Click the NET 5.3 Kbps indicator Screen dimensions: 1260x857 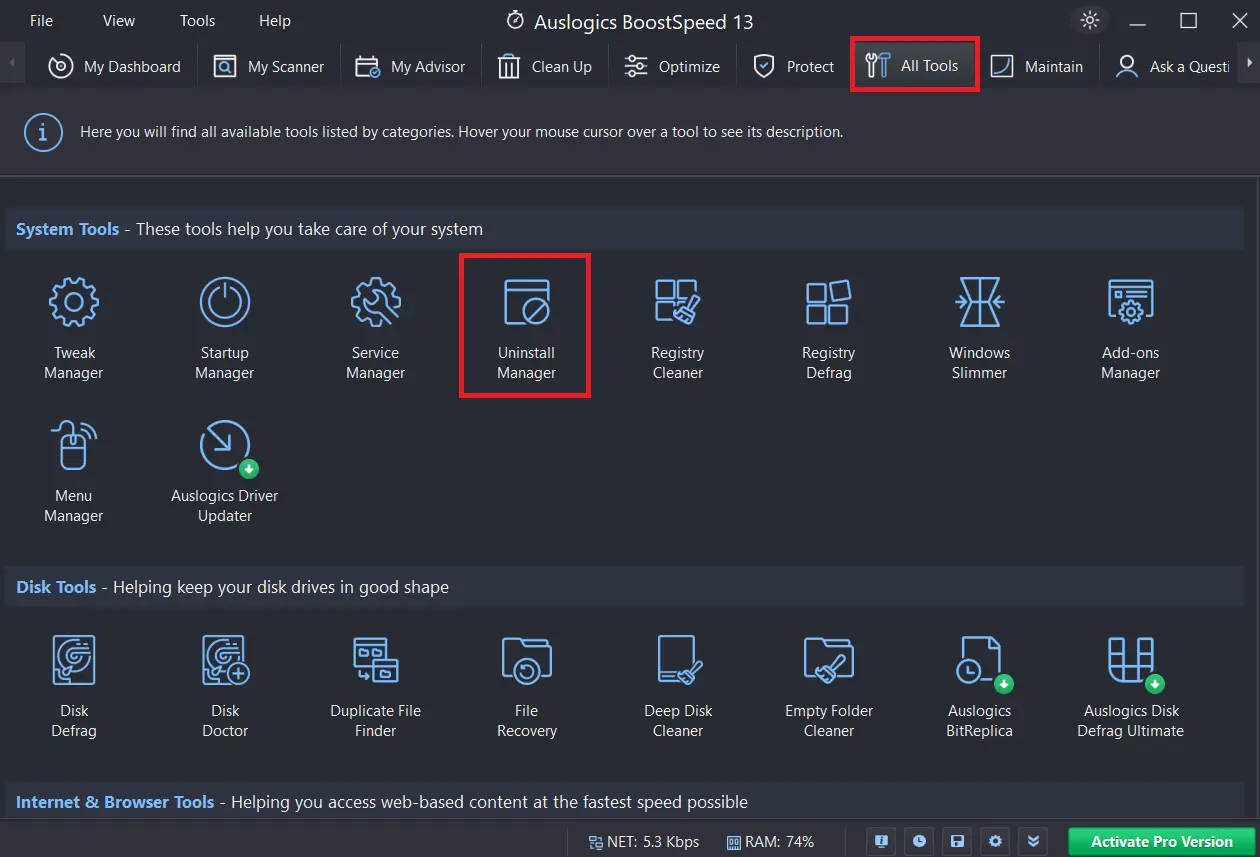[x=644, y=842]
